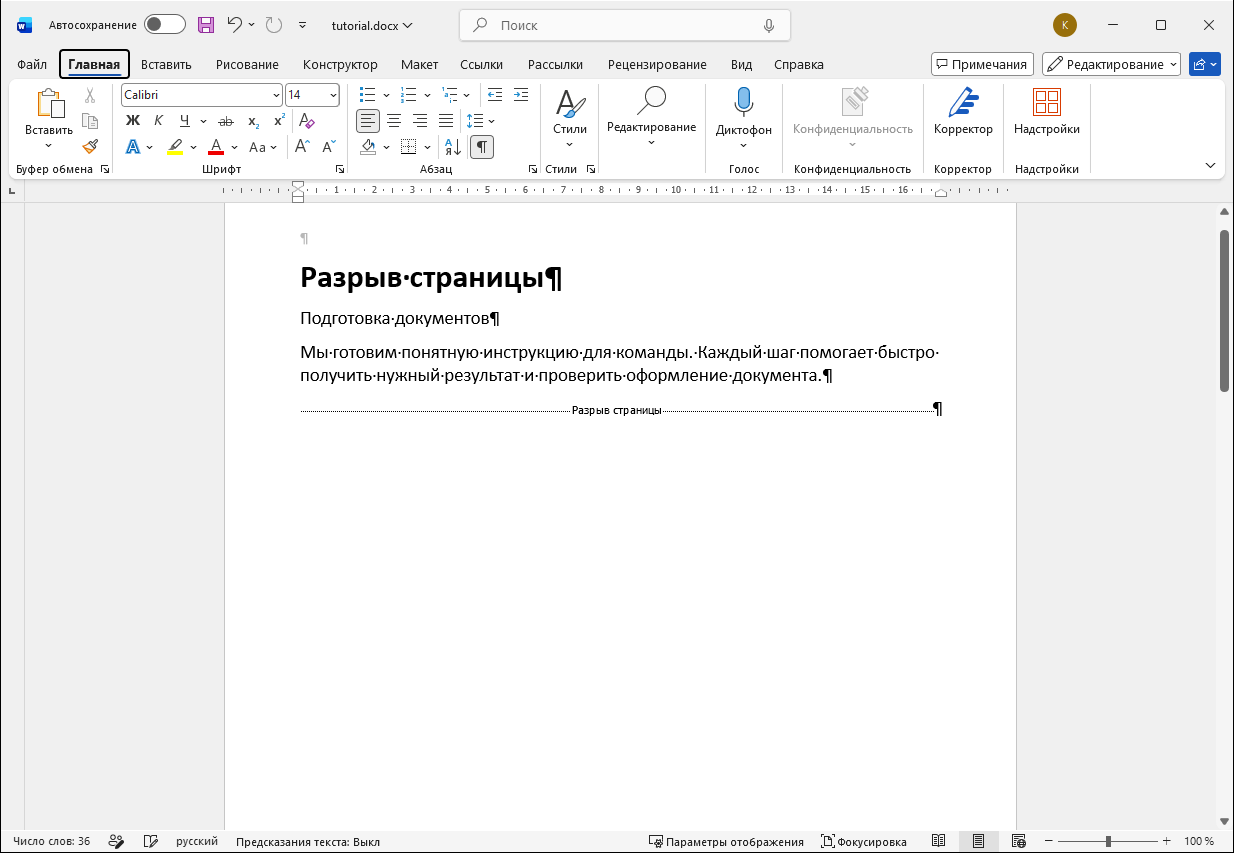Viewport: 1234px width, 853px height.
Task: Decrease paragraph indent
Action: [495, 95]
